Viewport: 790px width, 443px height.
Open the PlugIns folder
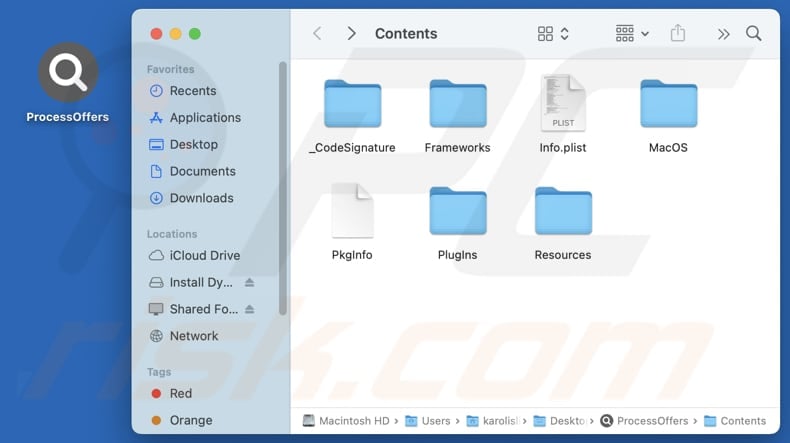(x=457, y=211)
